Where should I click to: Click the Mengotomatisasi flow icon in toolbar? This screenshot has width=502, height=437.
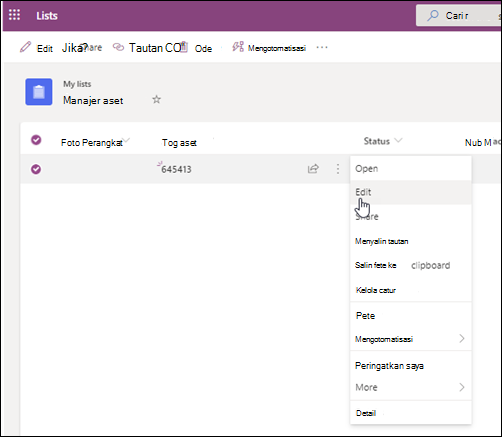[x=238, y=47]
